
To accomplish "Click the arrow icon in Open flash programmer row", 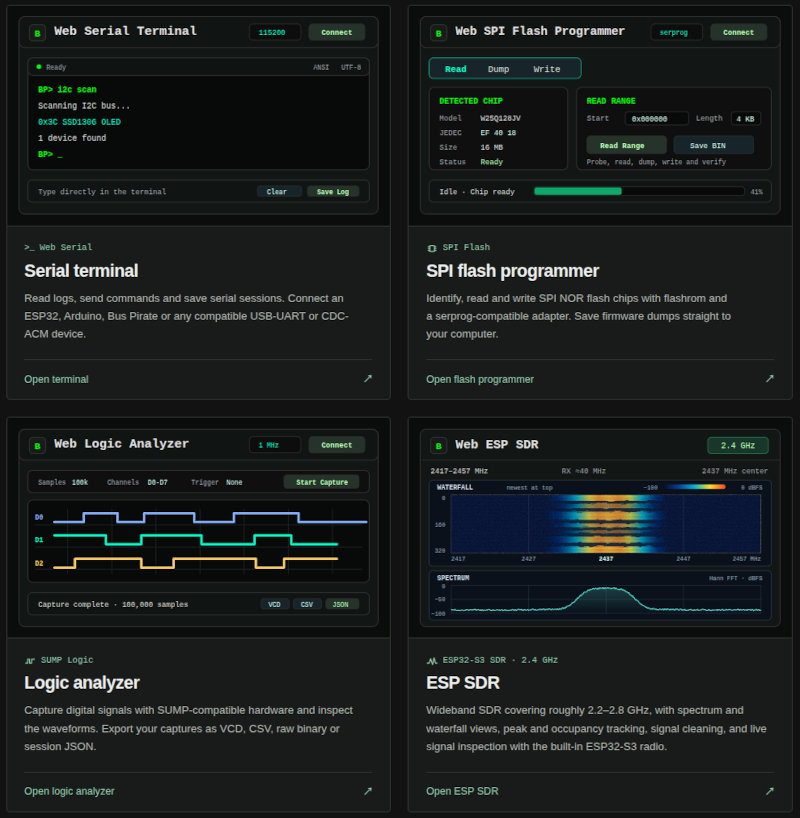I will click(770, 379).
